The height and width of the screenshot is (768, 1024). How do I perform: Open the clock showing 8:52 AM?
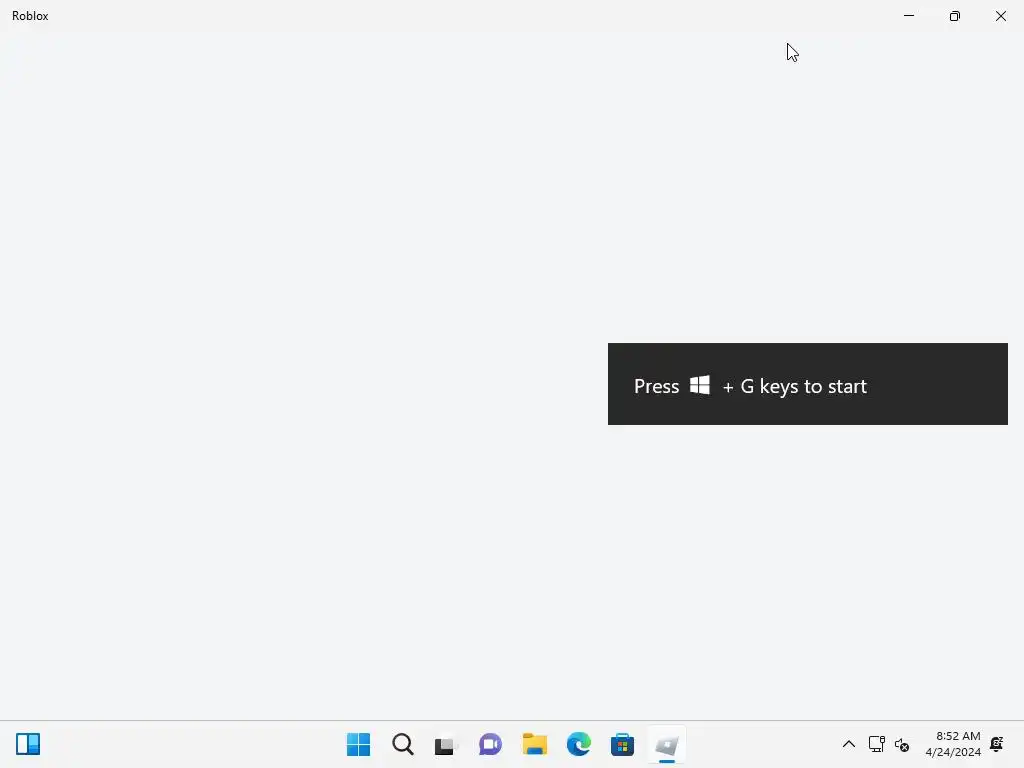(x=953, y=744)
